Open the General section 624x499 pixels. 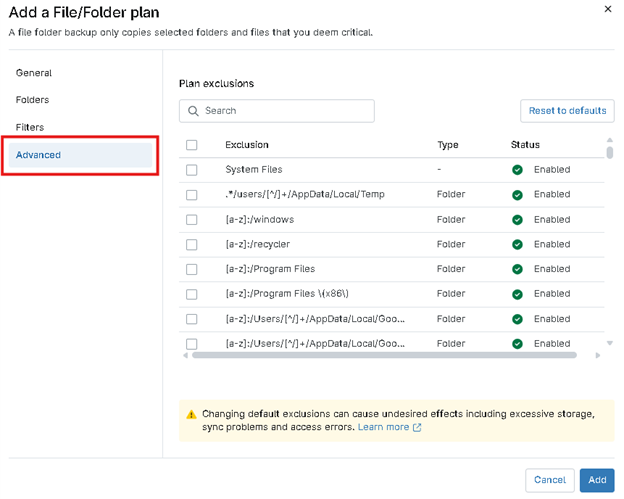[x=34, y=73]
